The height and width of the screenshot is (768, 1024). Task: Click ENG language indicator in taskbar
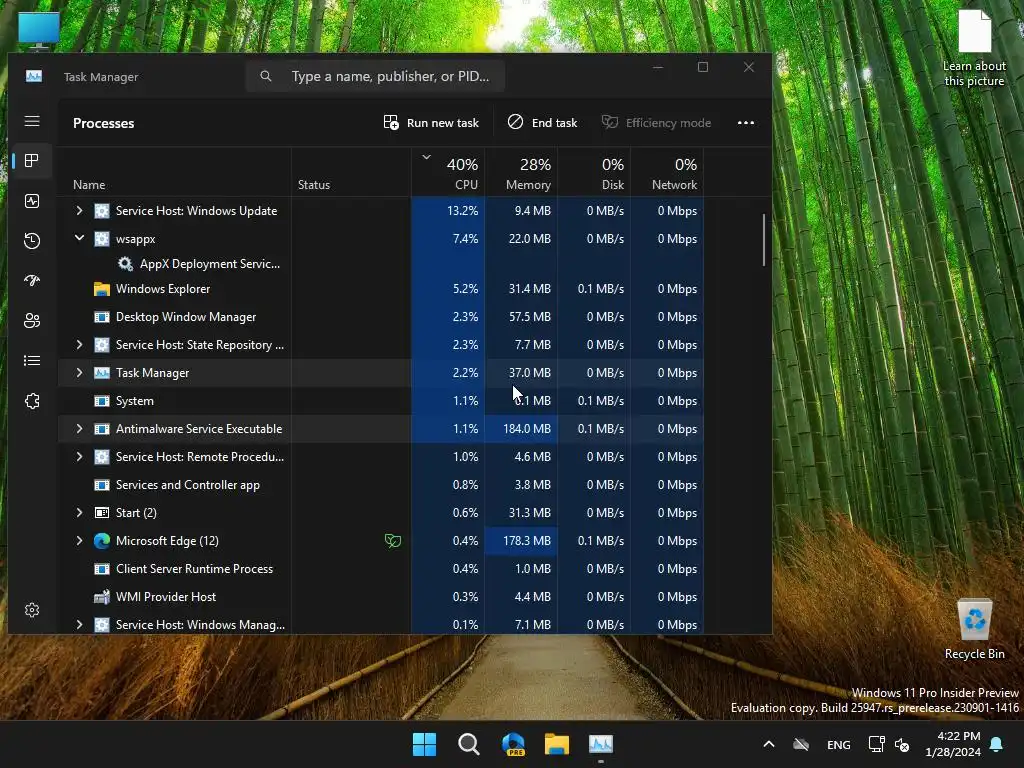pyautogui.click(x=839, y=744)
